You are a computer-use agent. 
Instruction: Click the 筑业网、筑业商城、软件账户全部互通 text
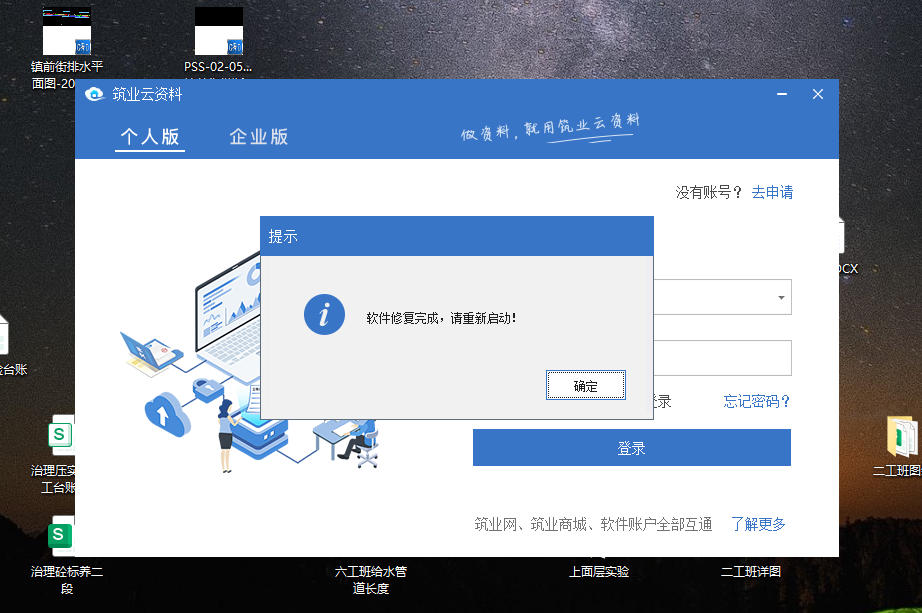point(593,524)
